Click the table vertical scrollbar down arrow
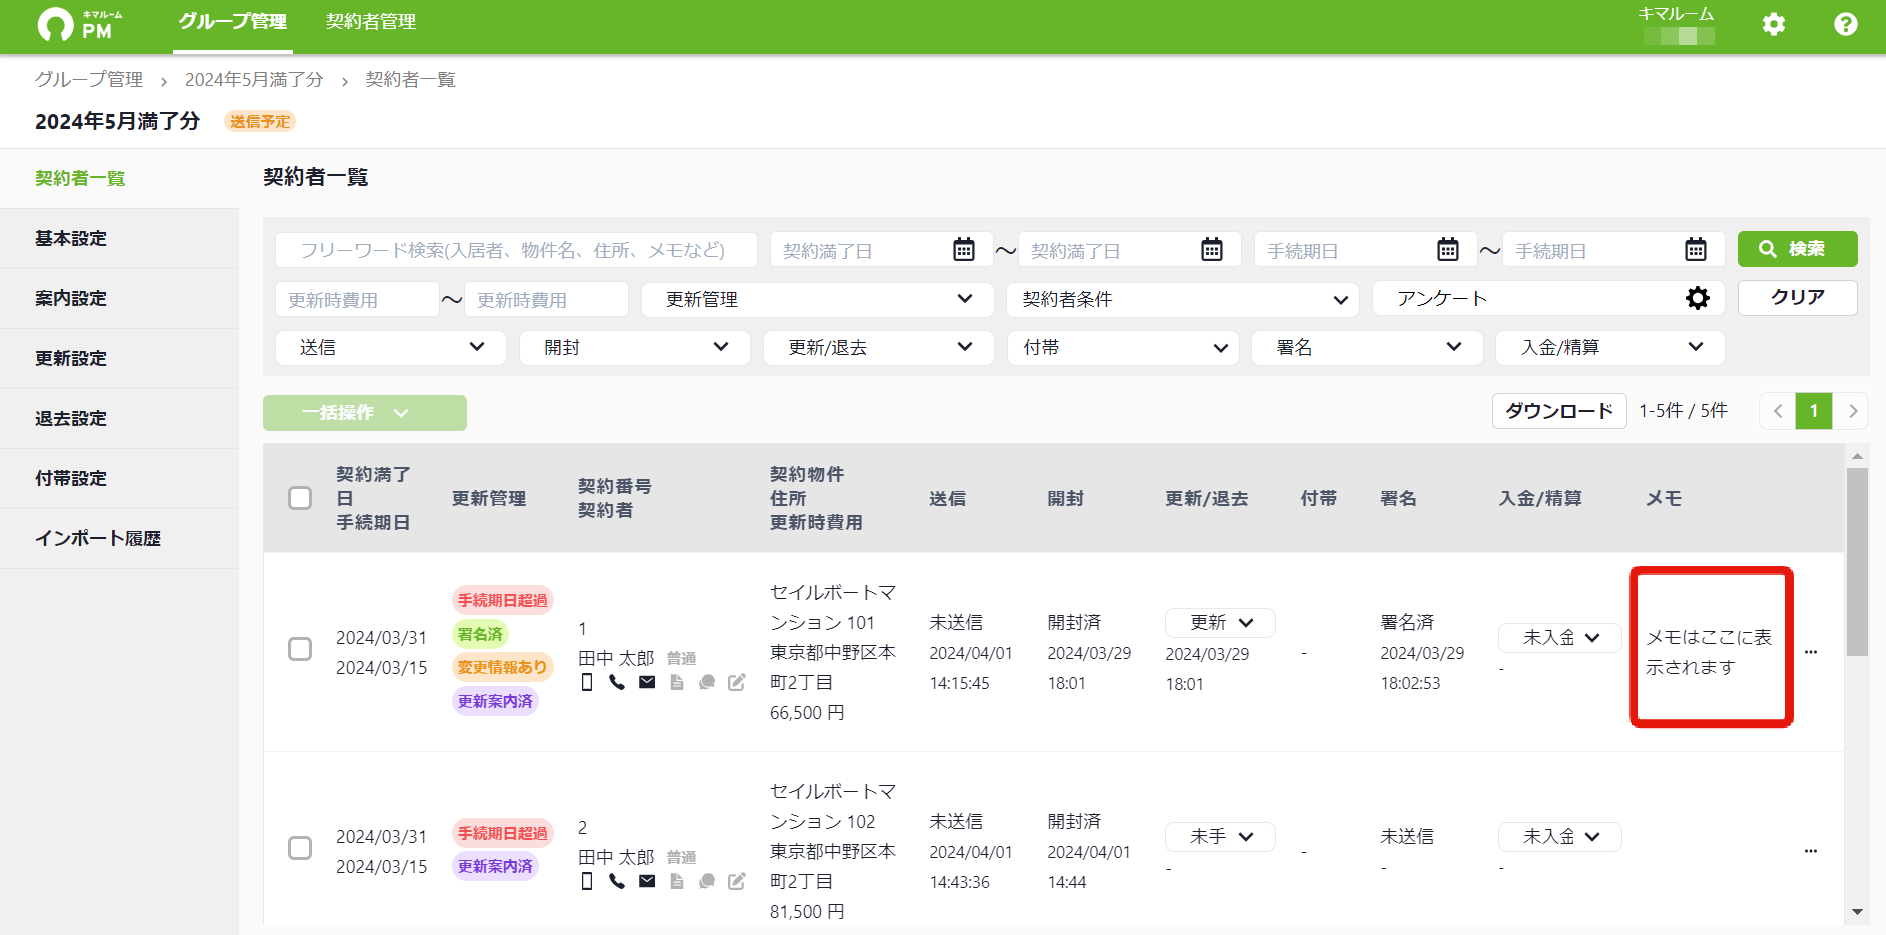The width and height of the screenshot is (1886, 935). click(x=1857, y=912)
